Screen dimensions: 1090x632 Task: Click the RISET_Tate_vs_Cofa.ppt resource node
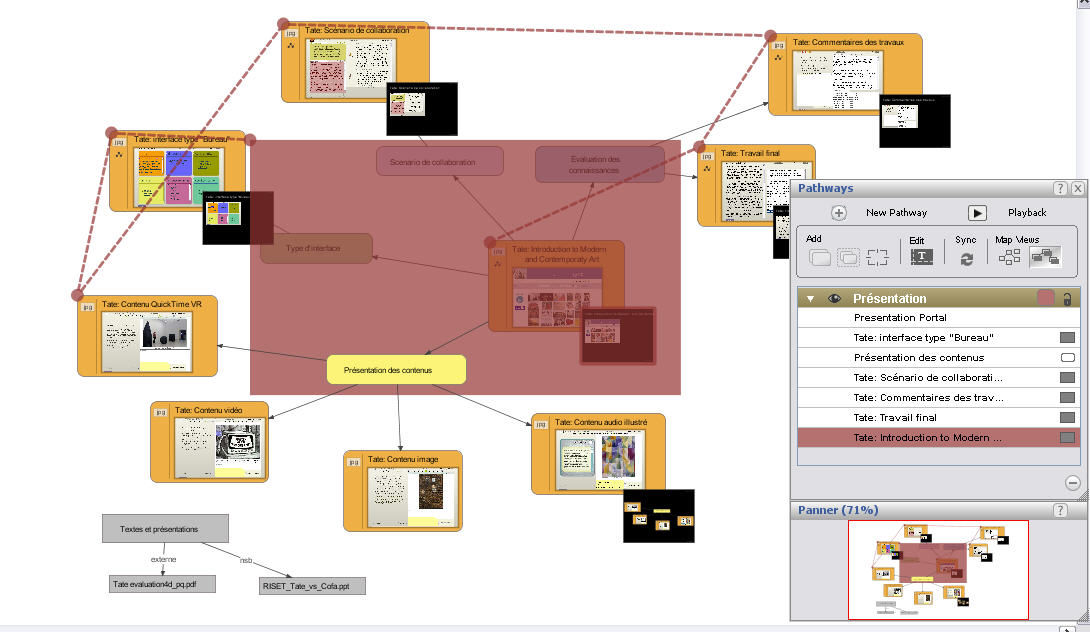[x=311, y=585]
